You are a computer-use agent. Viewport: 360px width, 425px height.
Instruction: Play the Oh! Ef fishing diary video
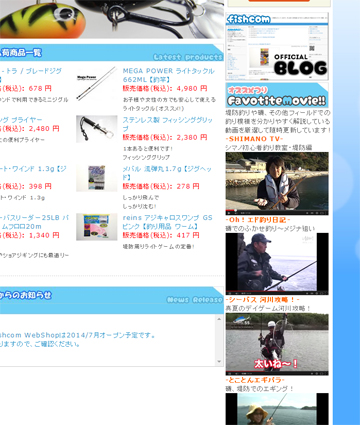click(x=277, y=264)
